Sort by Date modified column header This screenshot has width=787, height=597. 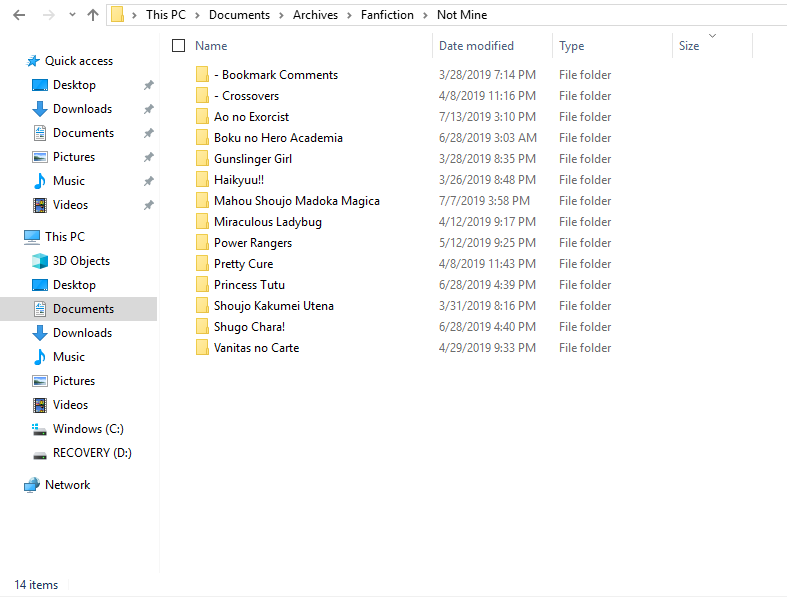coord(476,46)
